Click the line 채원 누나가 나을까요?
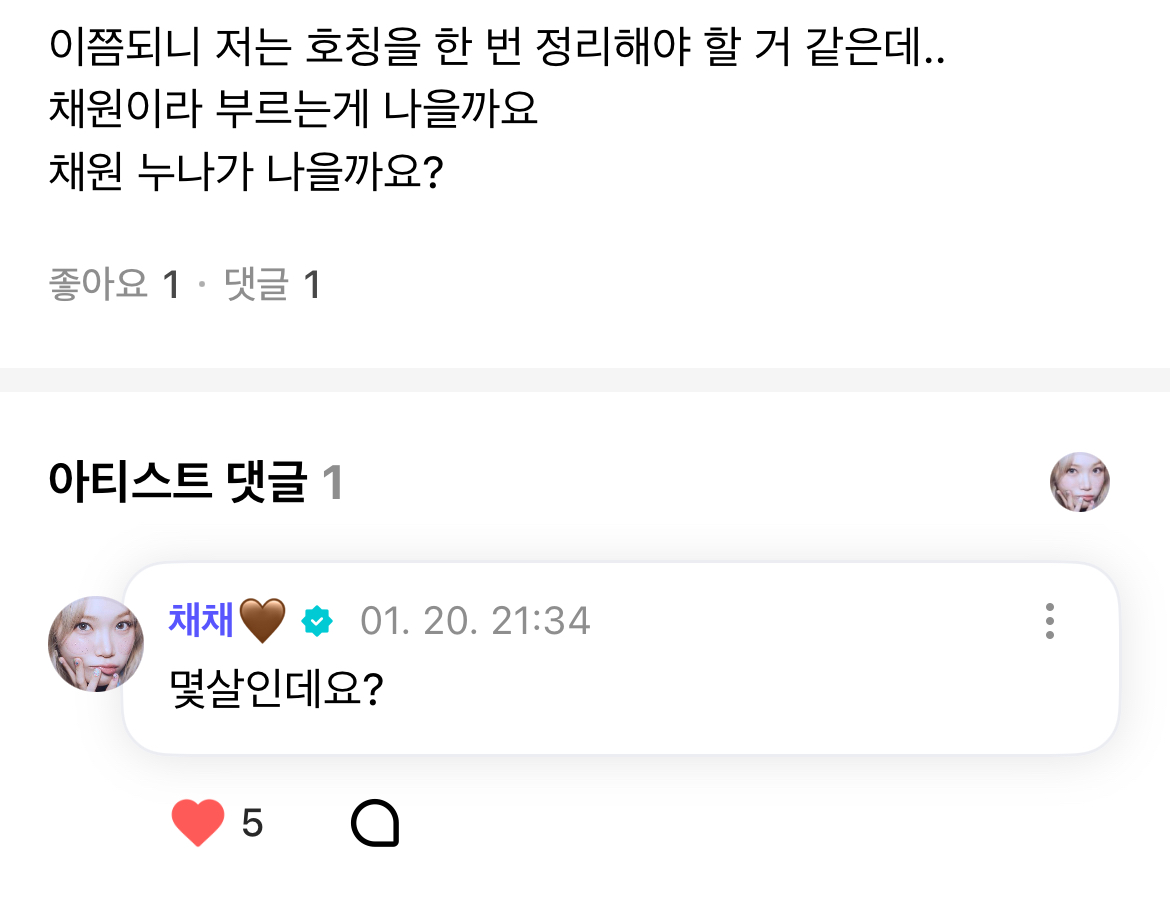 tap(246, 174)
